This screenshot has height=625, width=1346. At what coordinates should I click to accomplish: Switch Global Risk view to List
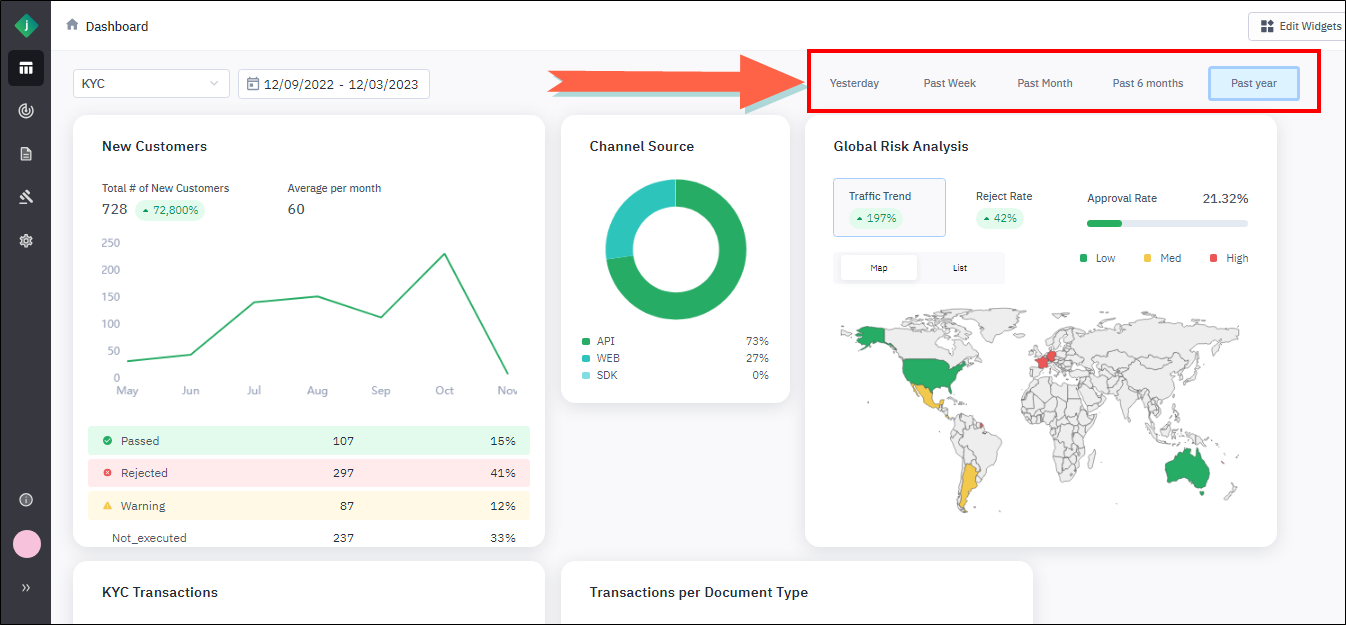coord(960,268)
